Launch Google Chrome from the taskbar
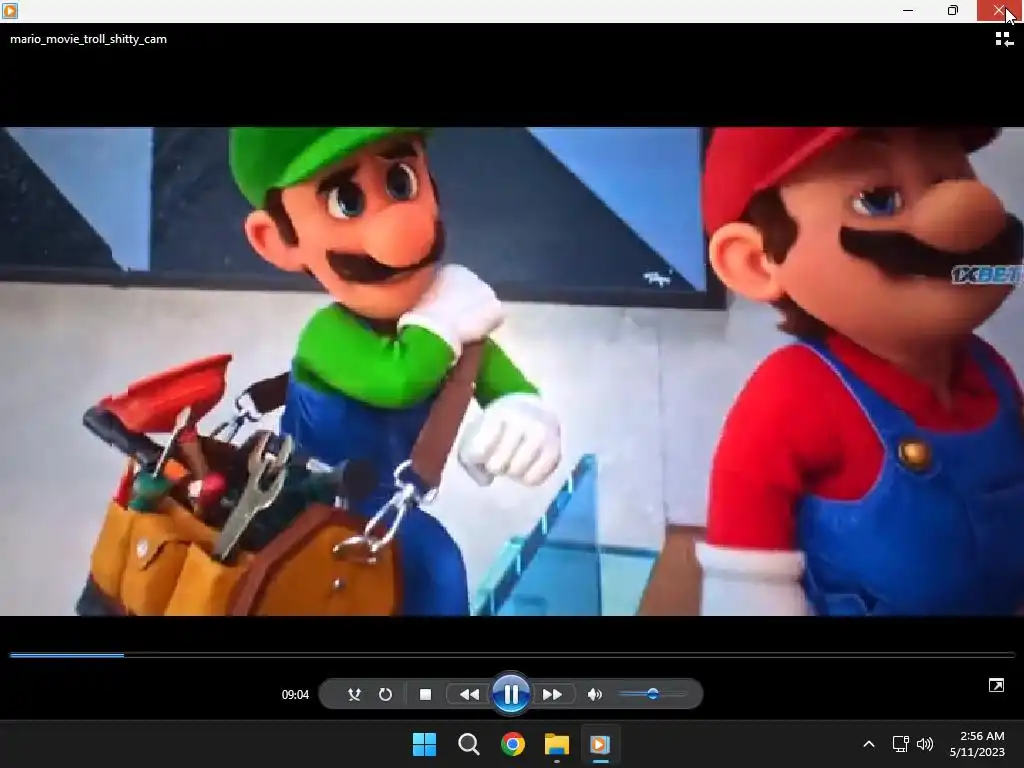 [513, 744]
